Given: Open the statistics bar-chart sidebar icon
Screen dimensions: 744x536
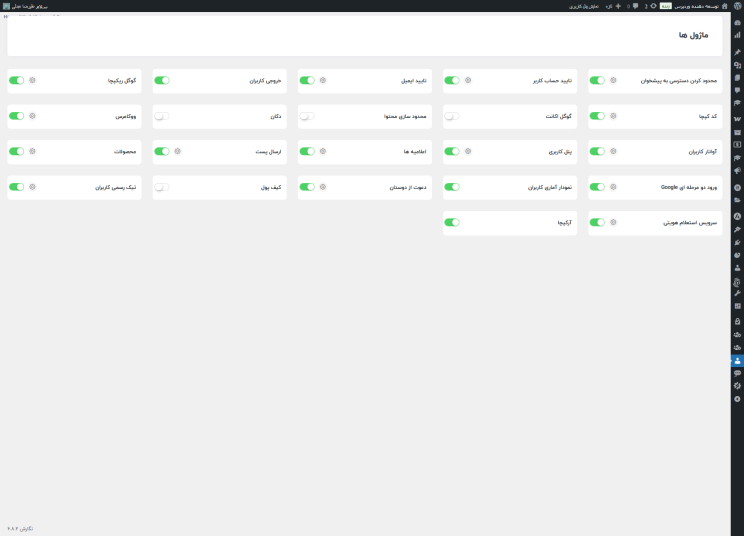Looking at the screenshot, I should (737, 35).
